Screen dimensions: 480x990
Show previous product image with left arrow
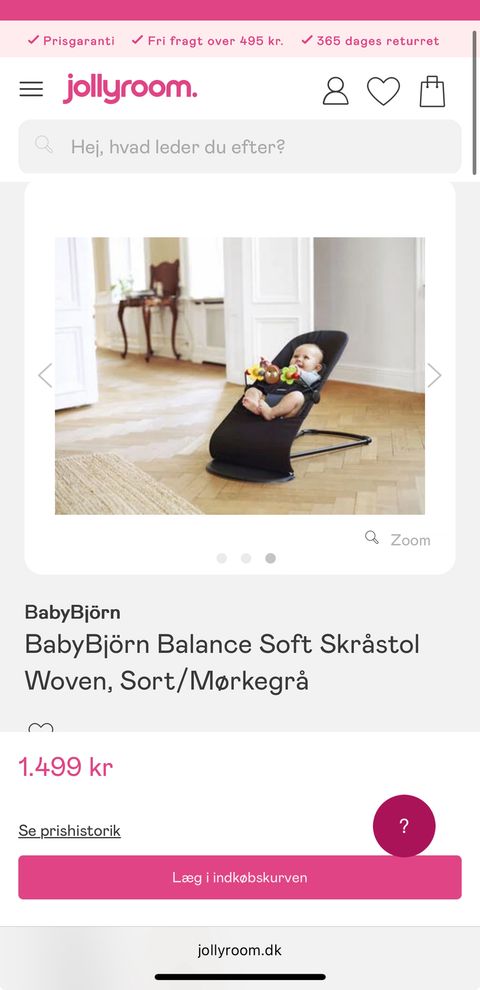(x=45, y=375)
